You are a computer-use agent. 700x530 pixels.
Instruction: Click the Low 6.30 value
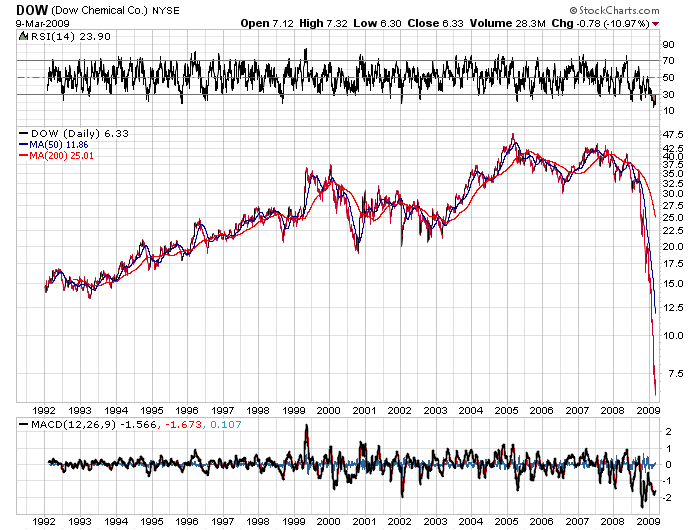tap(377, 23)
